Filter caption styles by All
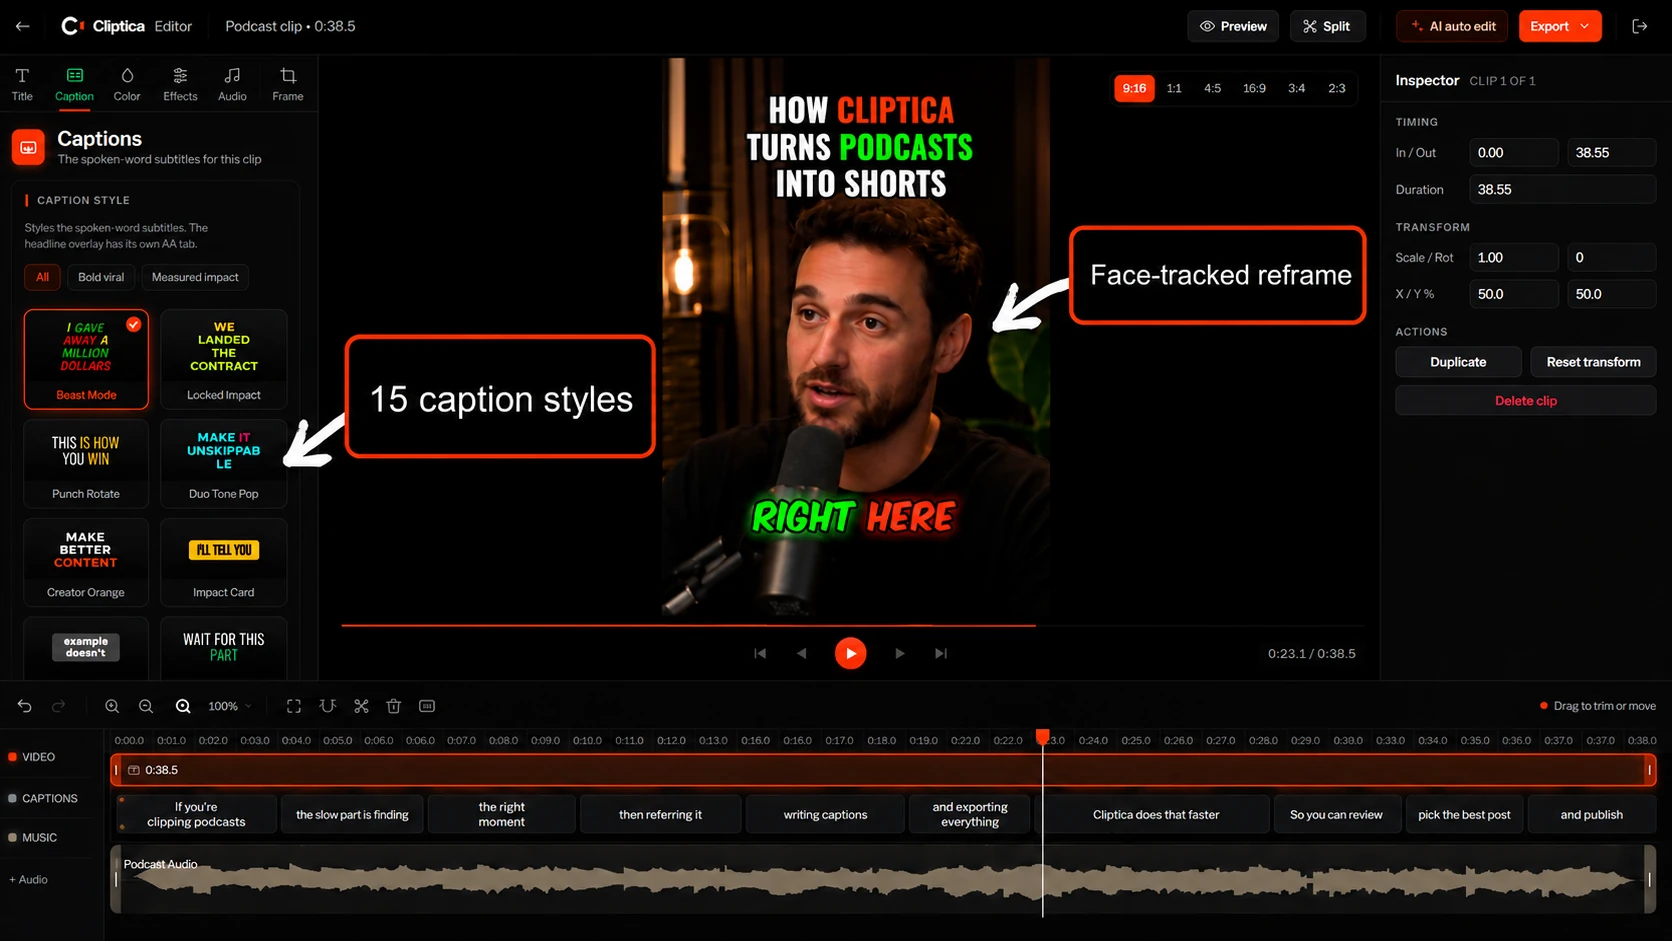Screen dimensions: 1672x941 coord(42,277)
